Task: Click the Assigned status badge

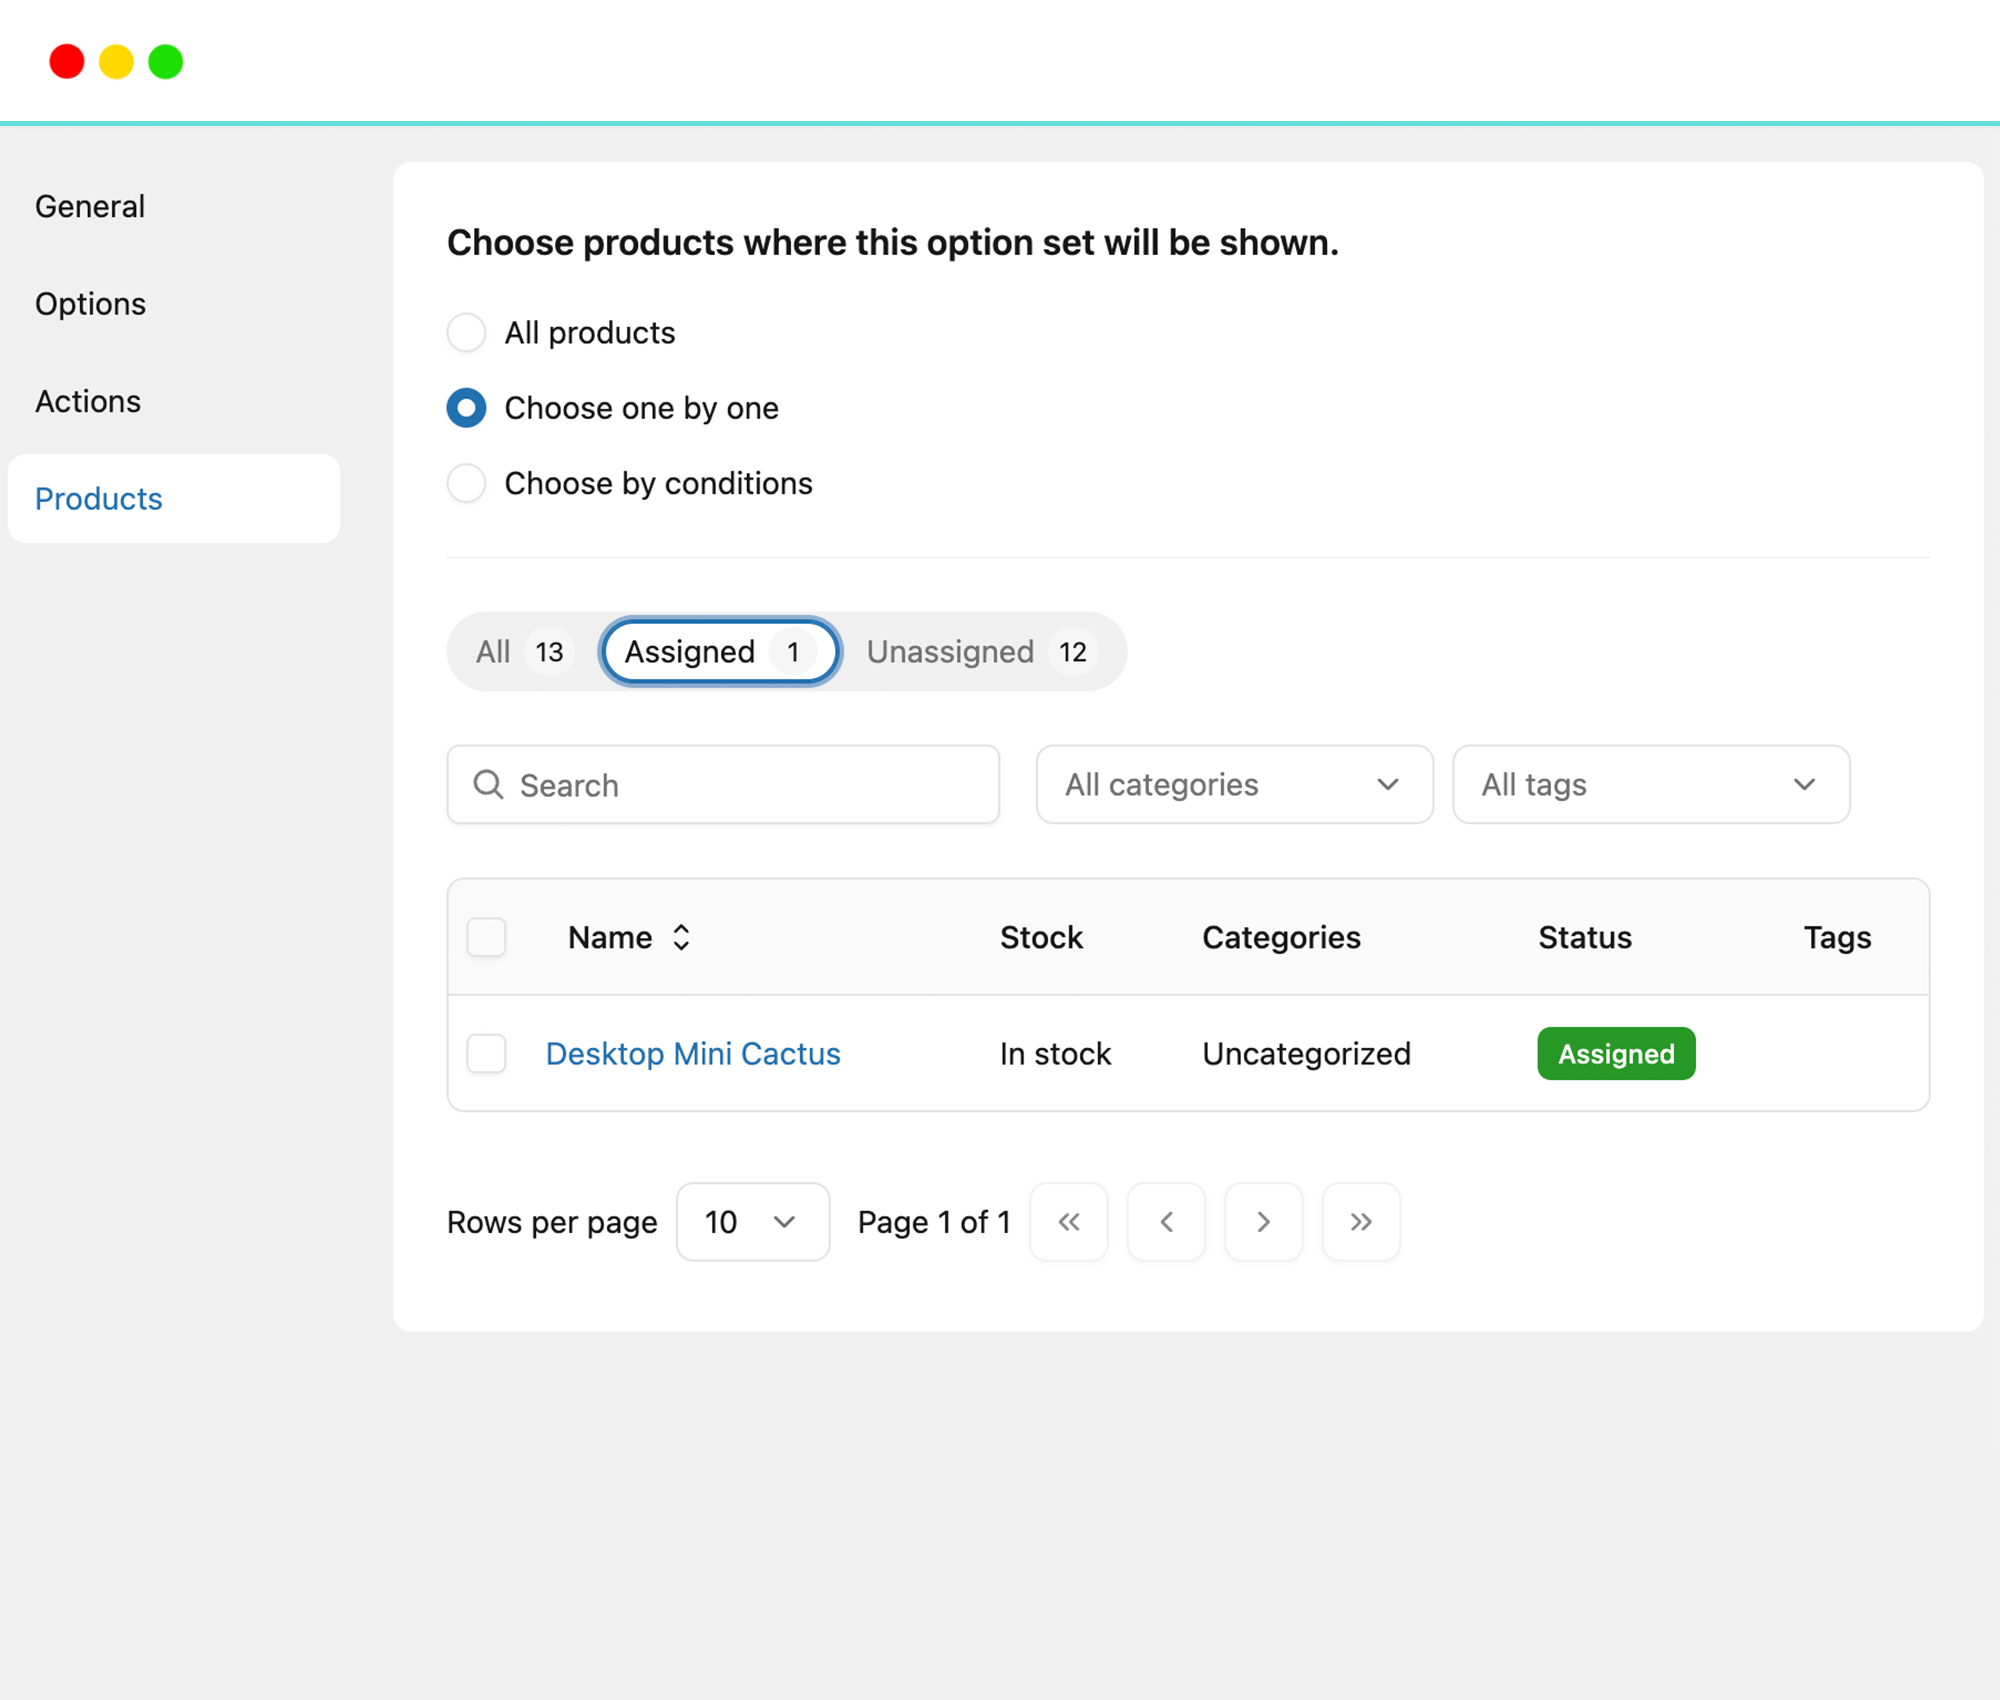Action: [x=1615, y=1054]
